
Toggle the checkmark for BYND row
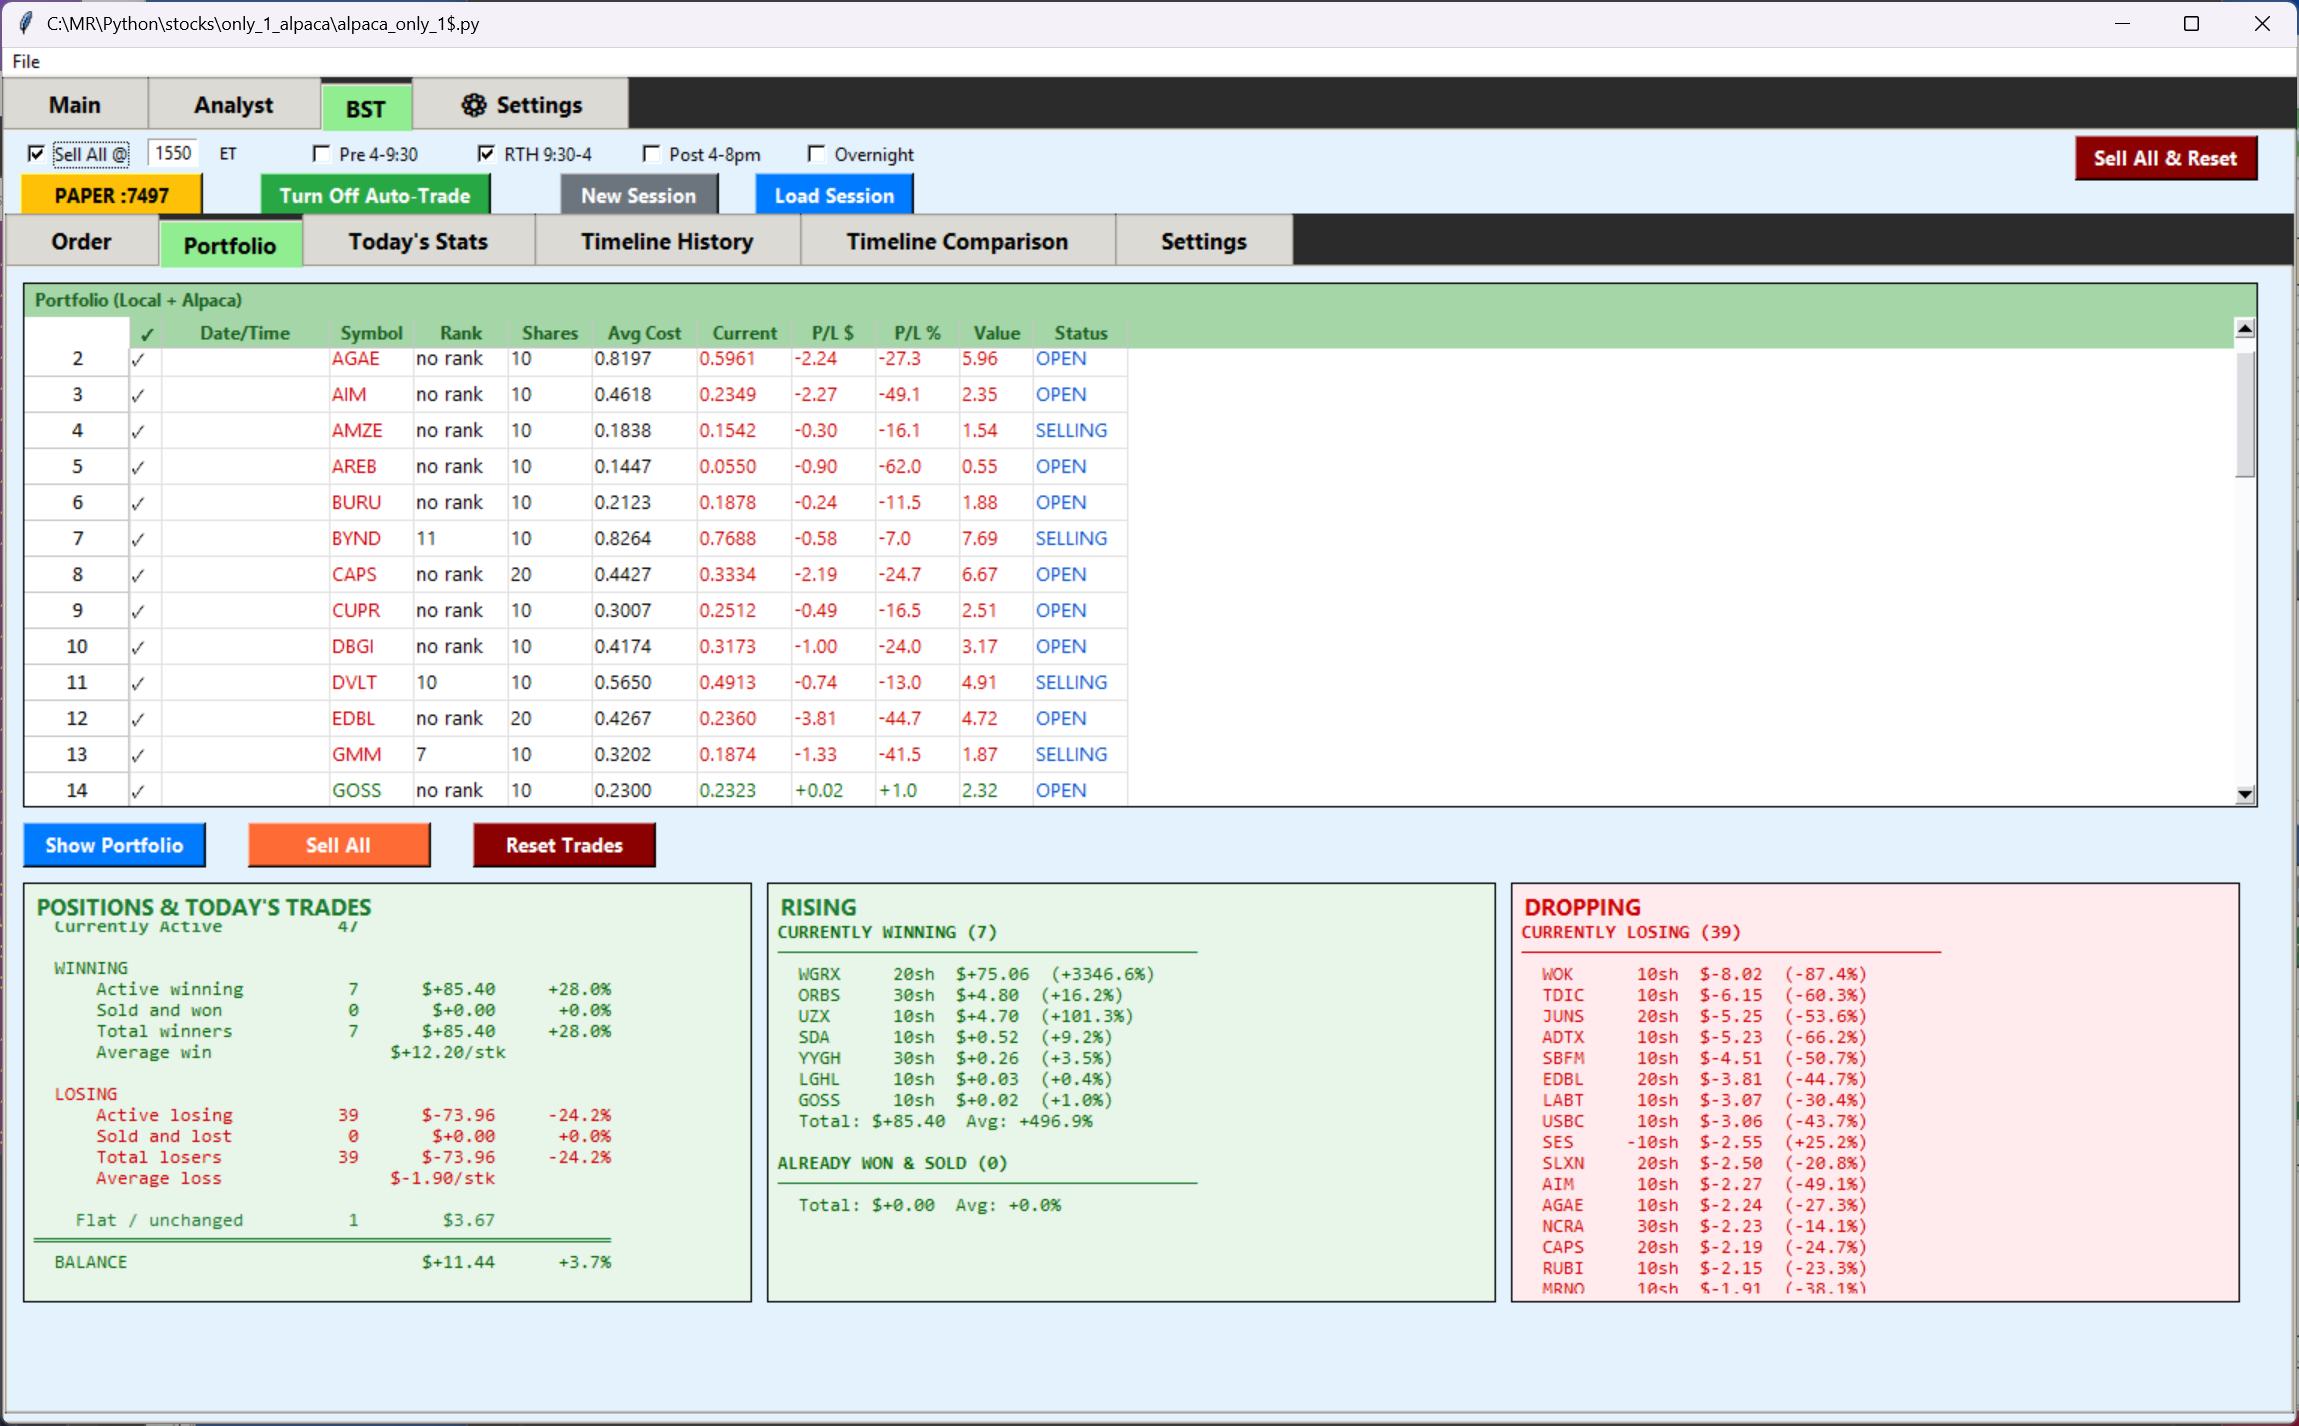[138, 540]
